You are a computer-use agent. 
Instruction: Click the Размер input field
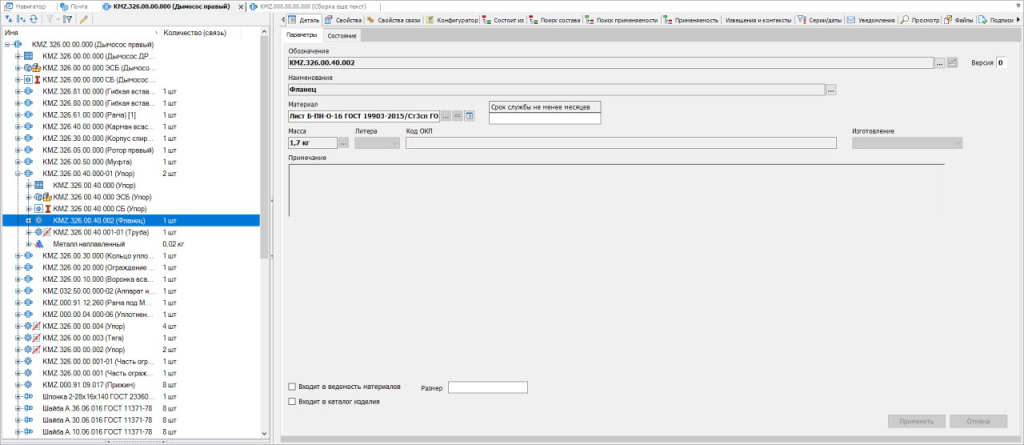coord(487,387)
